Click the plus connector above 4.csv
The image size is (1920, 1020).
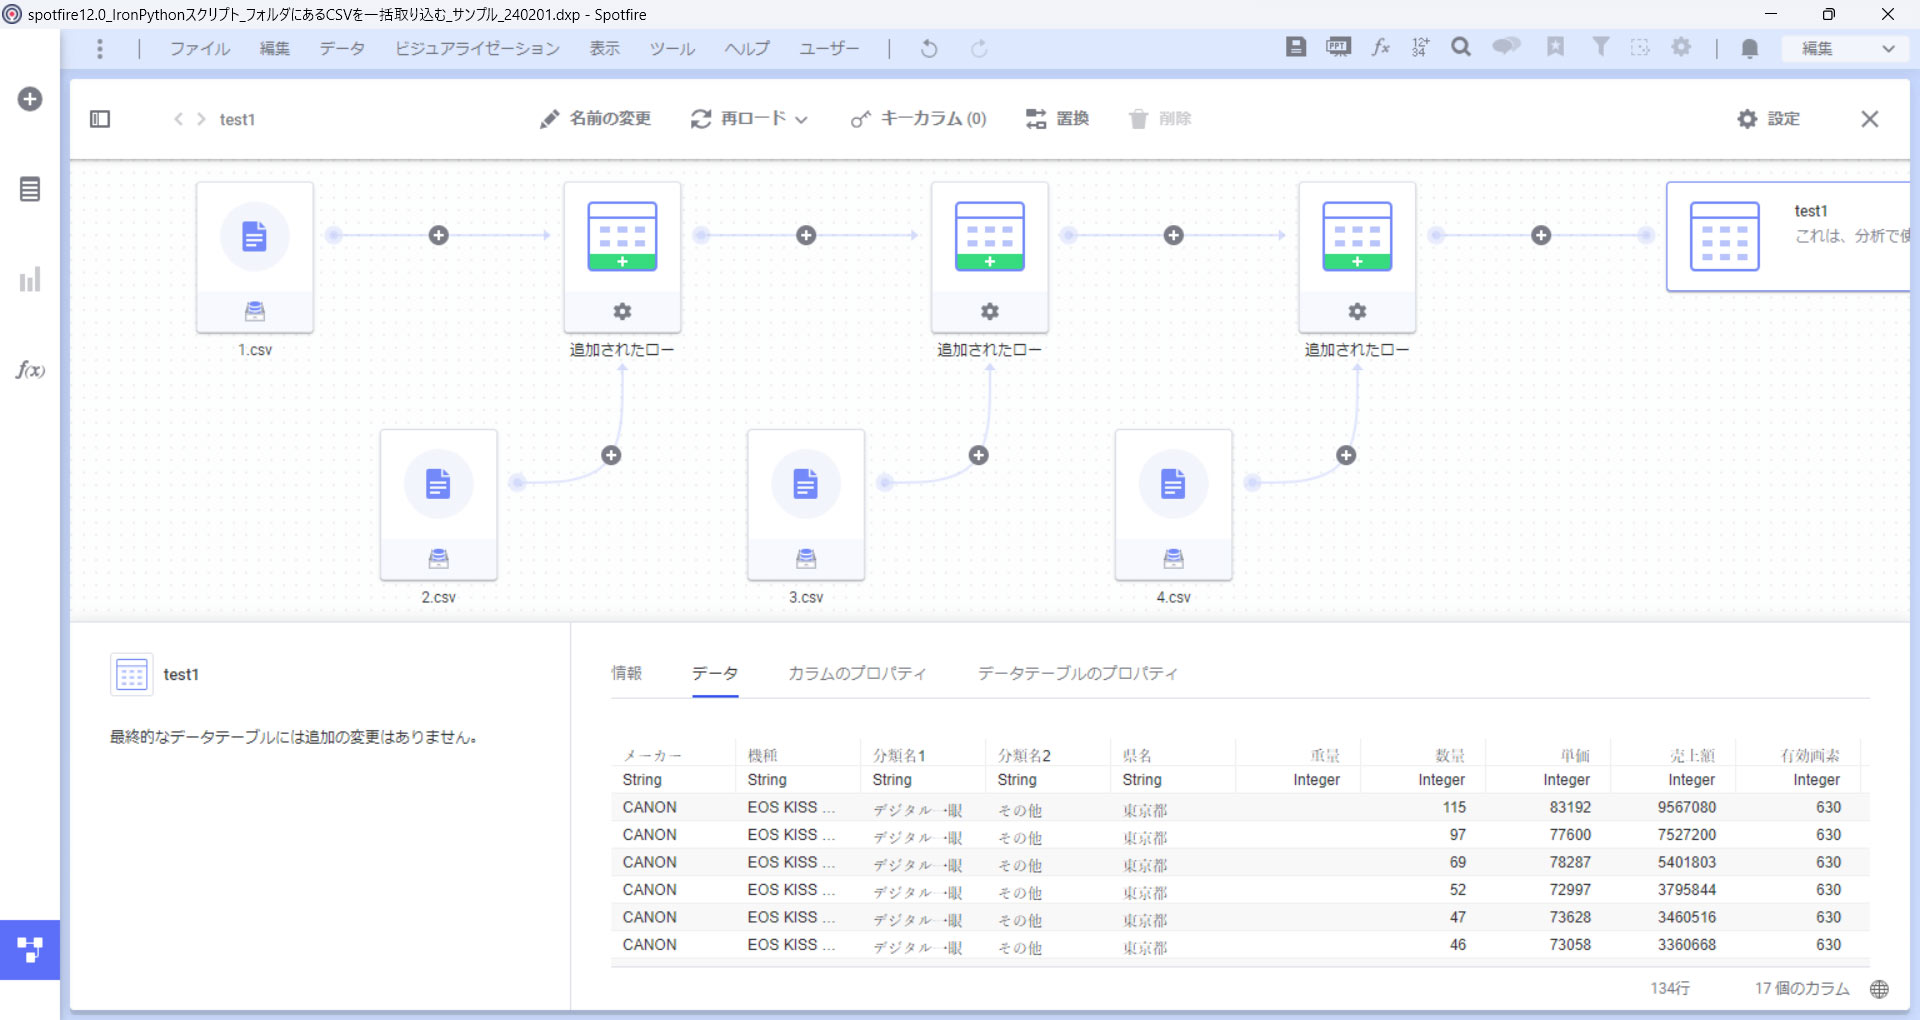pyautogui.click(x=1346, y=455)
